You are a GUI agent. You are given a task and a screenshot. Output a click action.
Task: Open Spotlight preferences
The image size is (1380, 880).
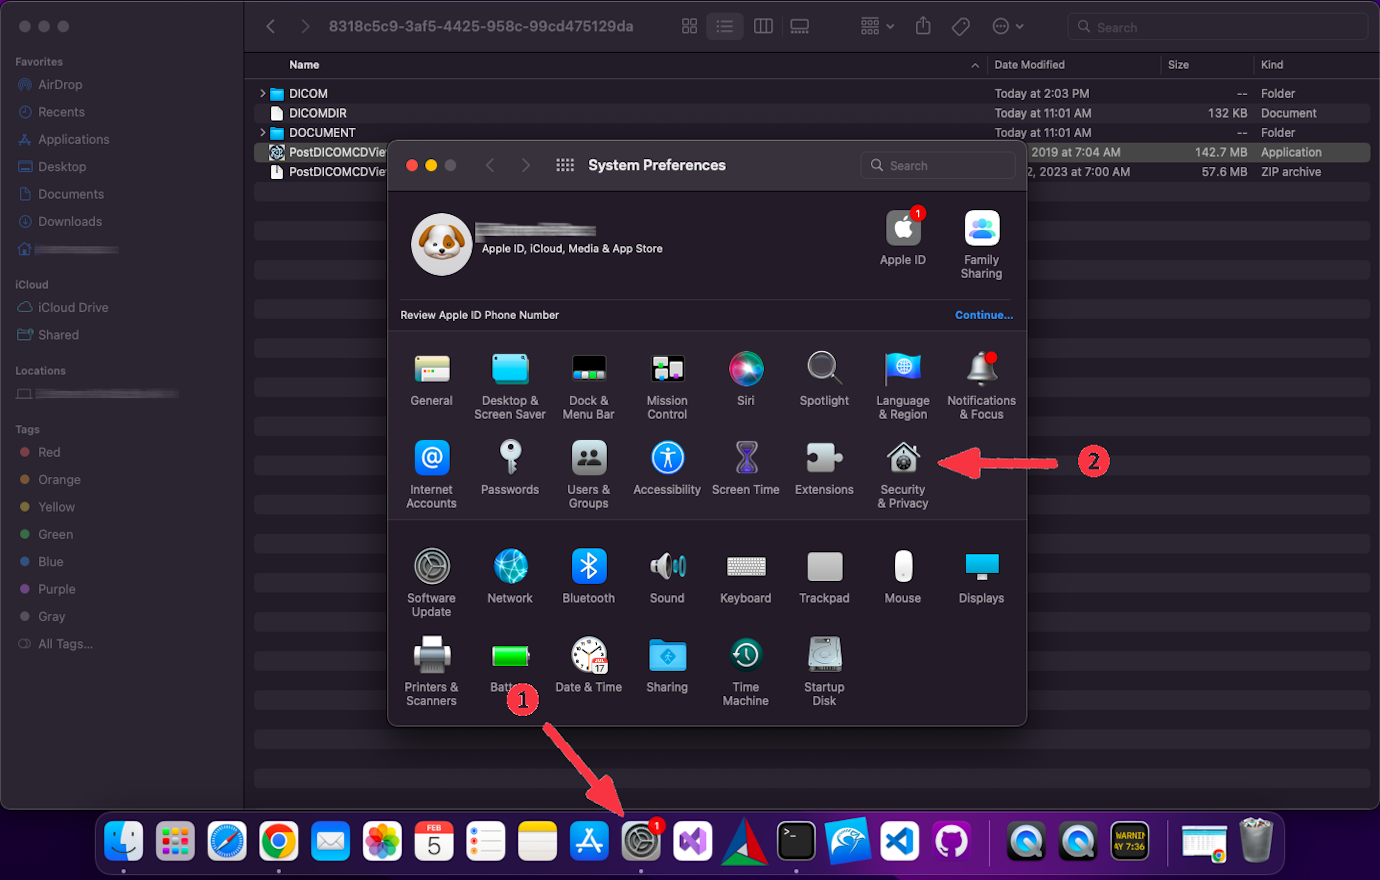824,369
